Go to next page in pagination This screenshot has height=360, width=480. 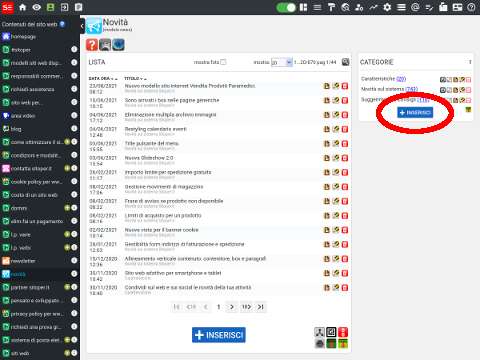(232, 307)
